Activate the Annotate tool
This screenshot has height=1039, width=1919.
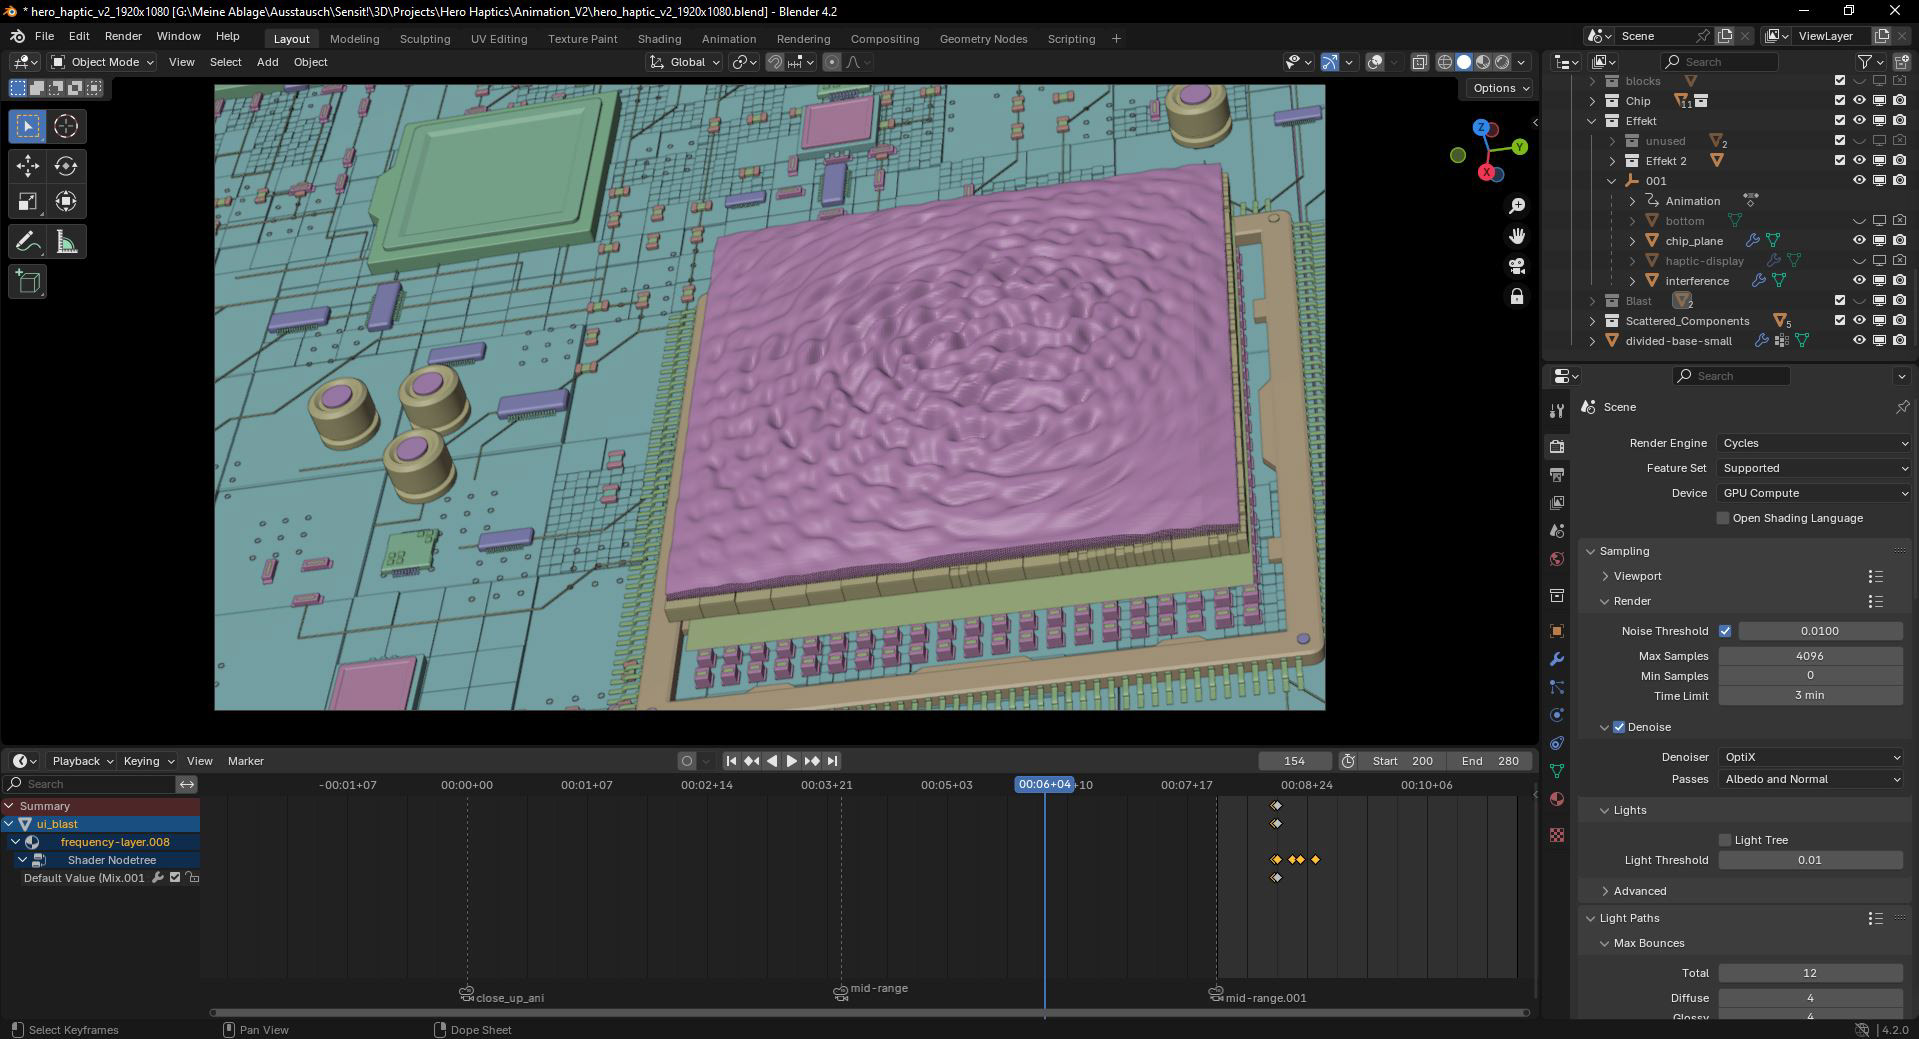pyautogui.click(x=28, y=242)
